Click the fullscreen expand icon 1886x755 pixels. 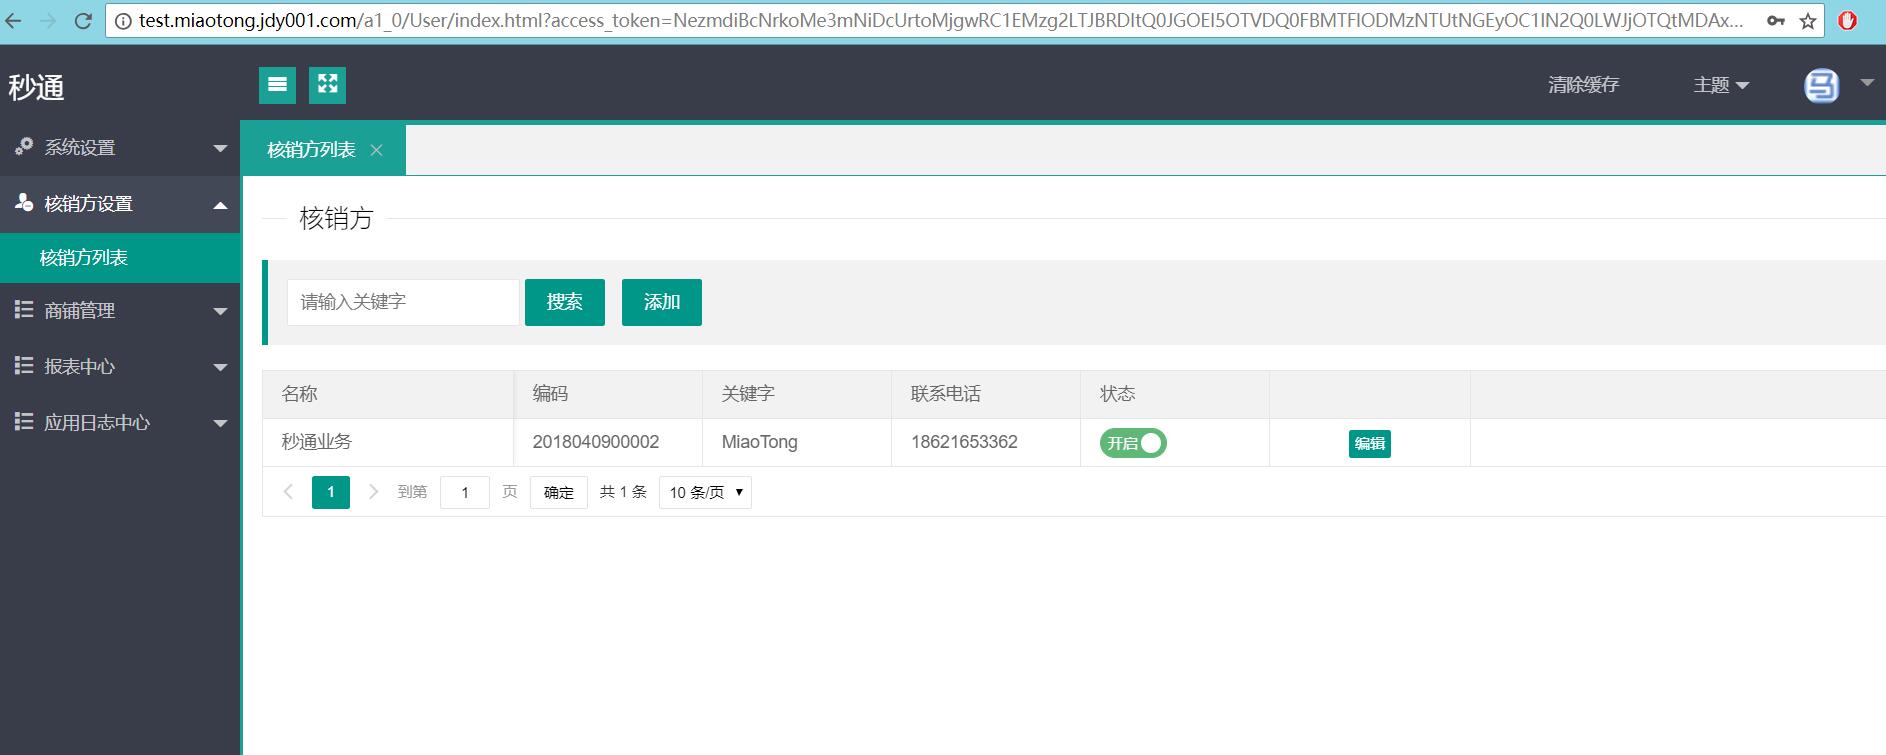(327, 85)
